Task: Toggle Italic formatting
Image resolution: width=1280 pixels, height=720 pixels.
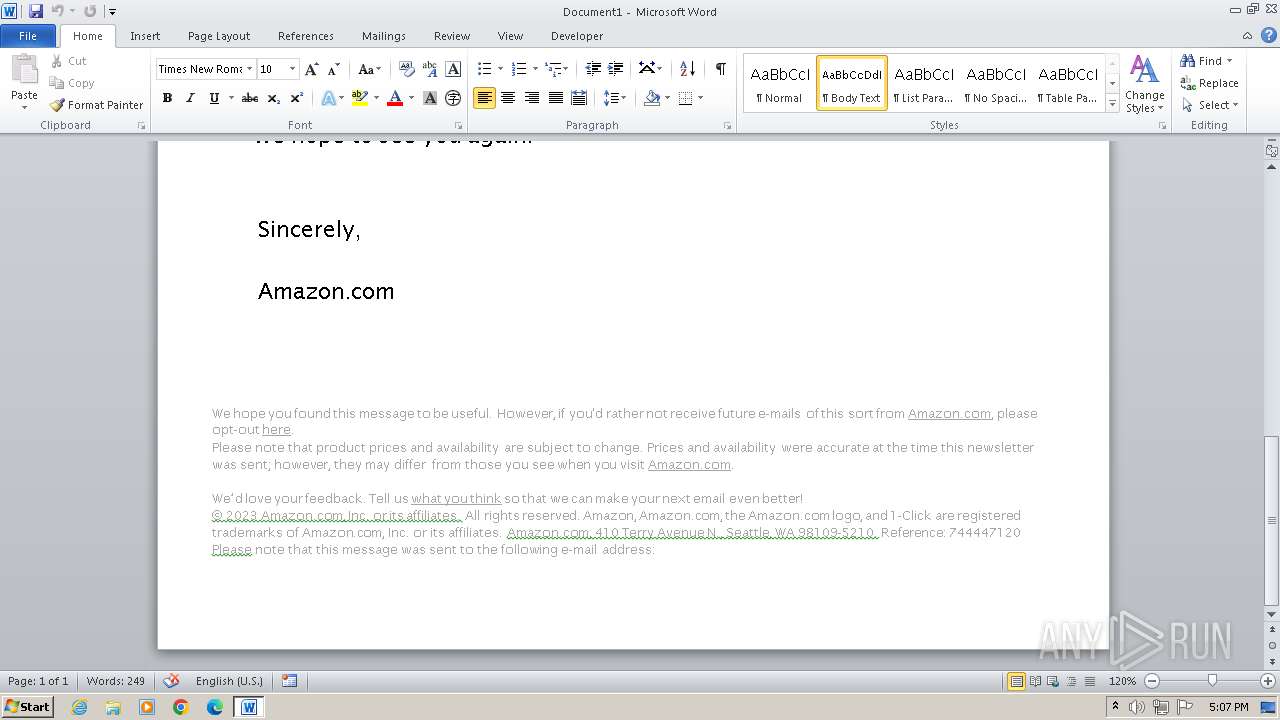Action: [190, 98]
